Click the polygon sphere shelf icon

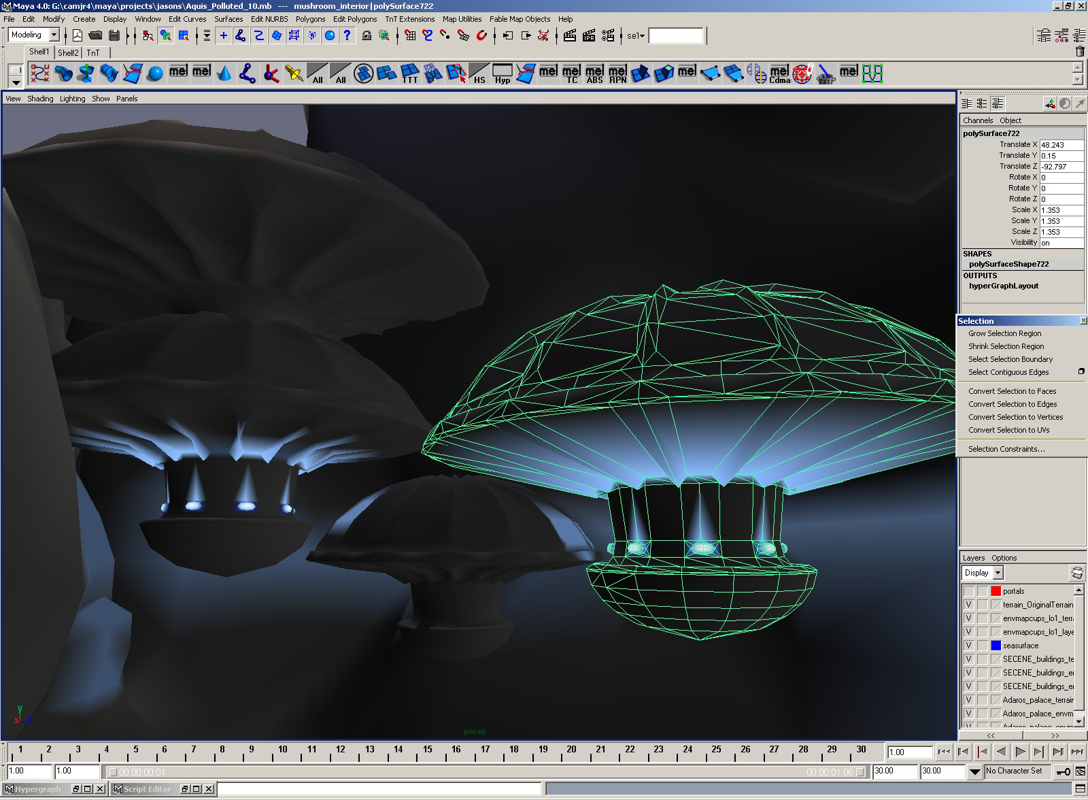point(155,74)
